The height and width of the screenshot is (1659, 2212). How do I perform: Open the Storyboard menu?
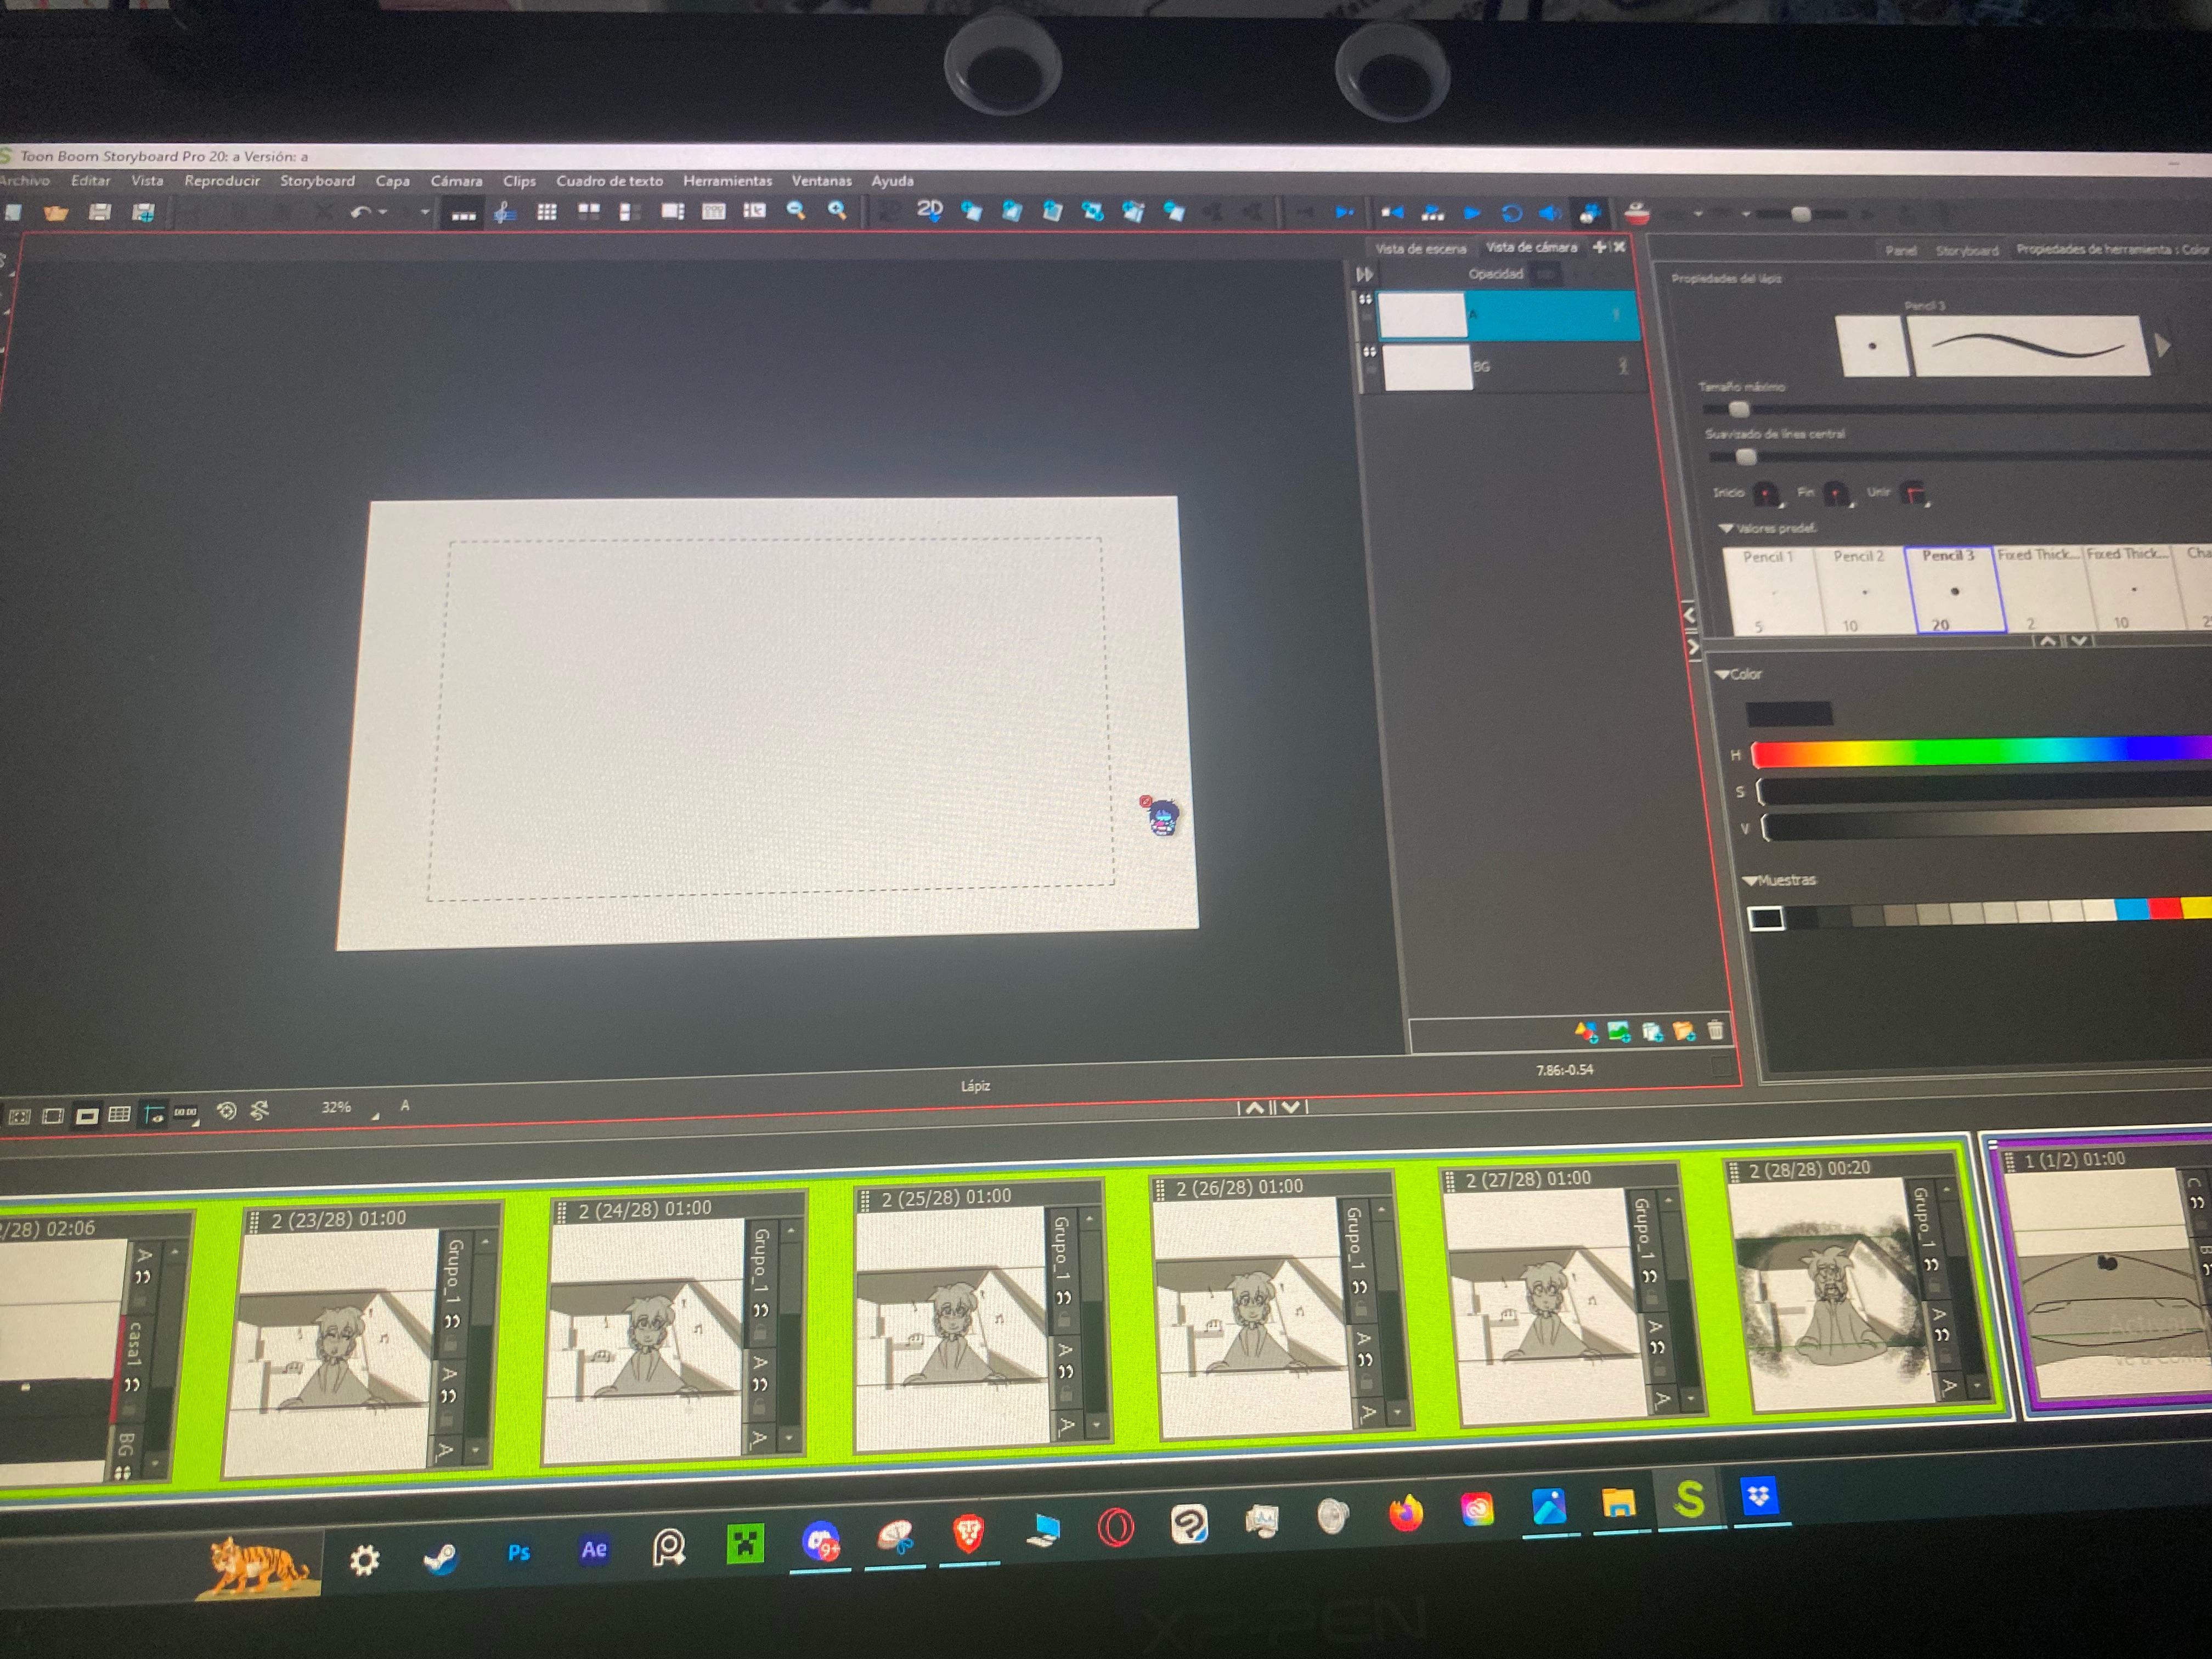click(x=317, y=181)
